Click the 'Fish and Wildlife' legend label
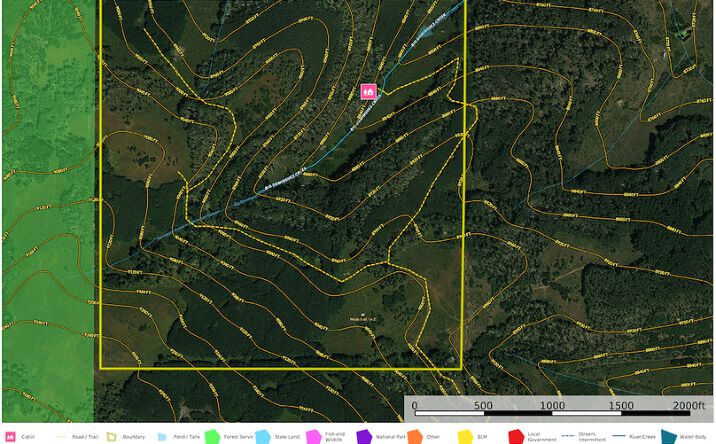716x444 pixels. pos(335,437)
